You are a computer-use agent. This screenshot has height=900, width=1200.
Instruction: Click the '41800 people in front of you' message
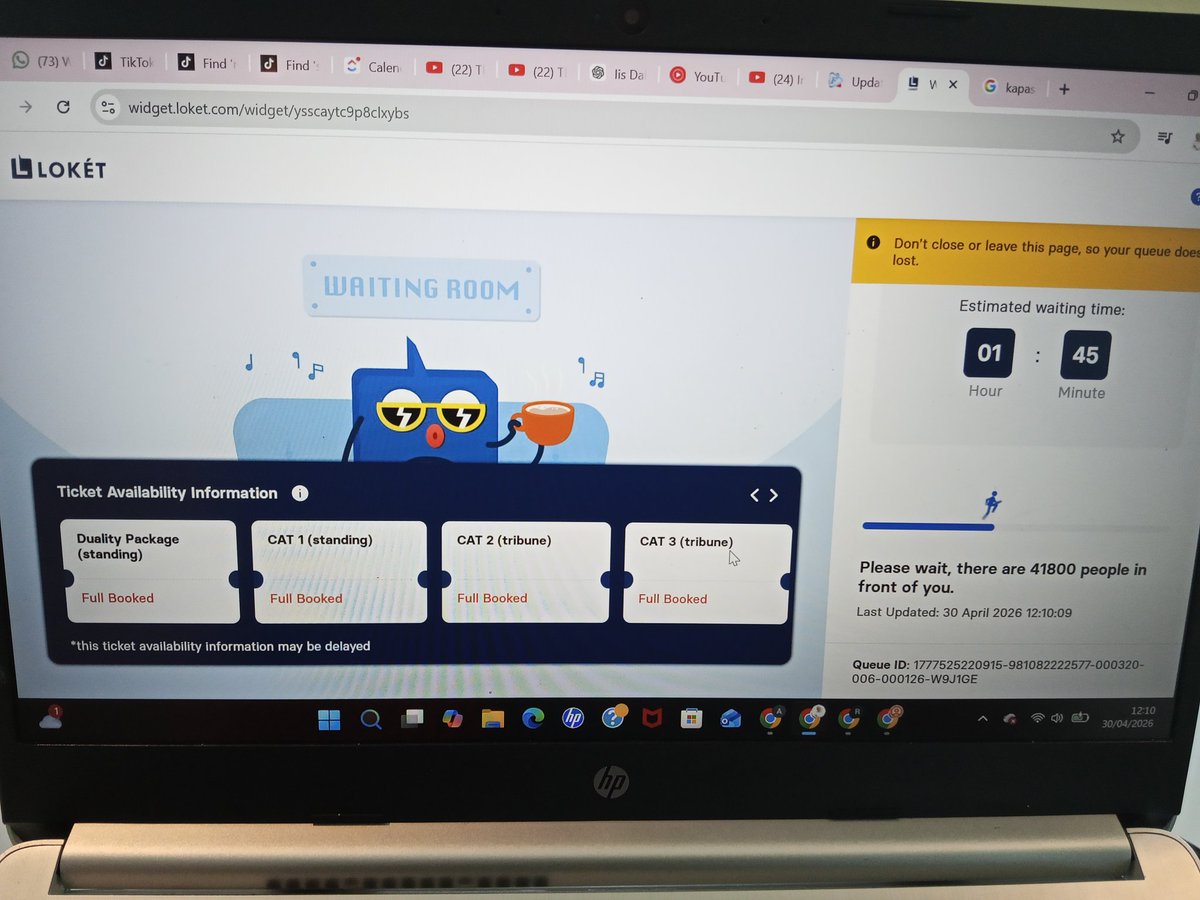1002,577
